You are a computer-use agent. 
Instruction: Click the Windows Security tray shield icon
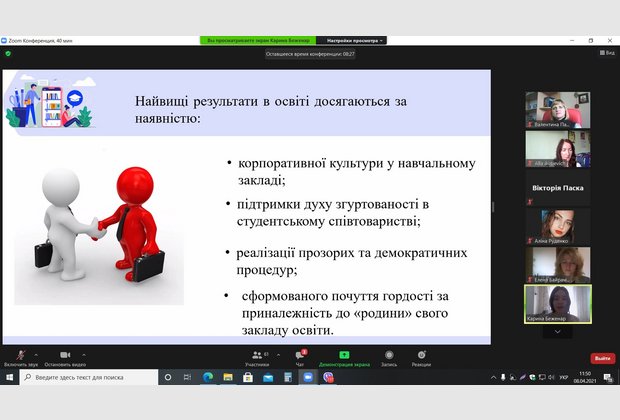point(532,378)
